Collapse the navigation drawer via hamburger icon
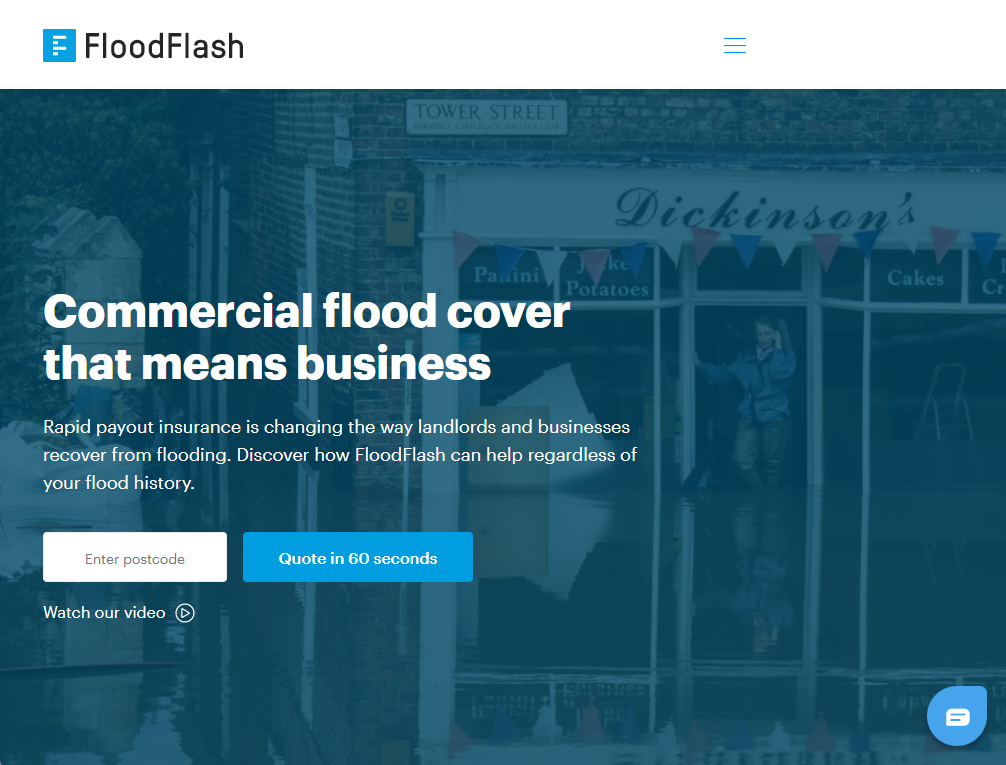The height and width of the screenshot is (765, 1006). pyautogui.click(x=734, y=45)
